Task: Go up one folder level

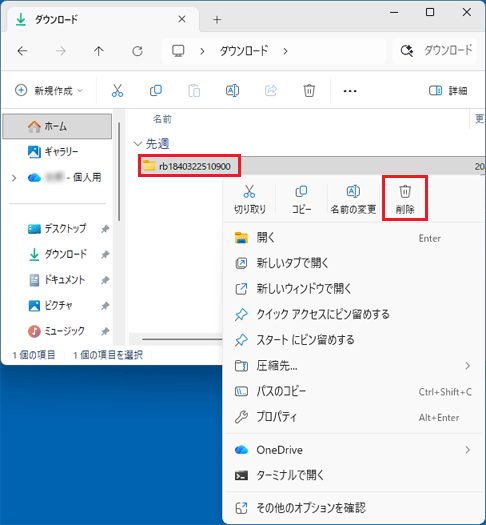Action: click(x=99, y=51)
